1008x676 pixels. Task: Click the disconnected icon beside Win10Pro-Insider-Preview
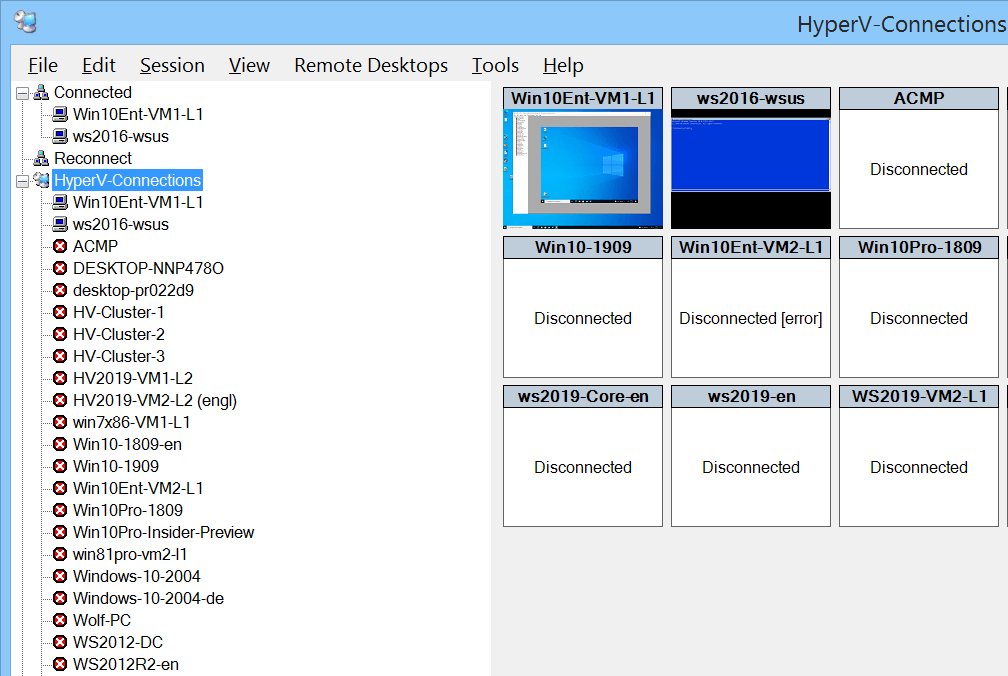[x=60, y=532]
